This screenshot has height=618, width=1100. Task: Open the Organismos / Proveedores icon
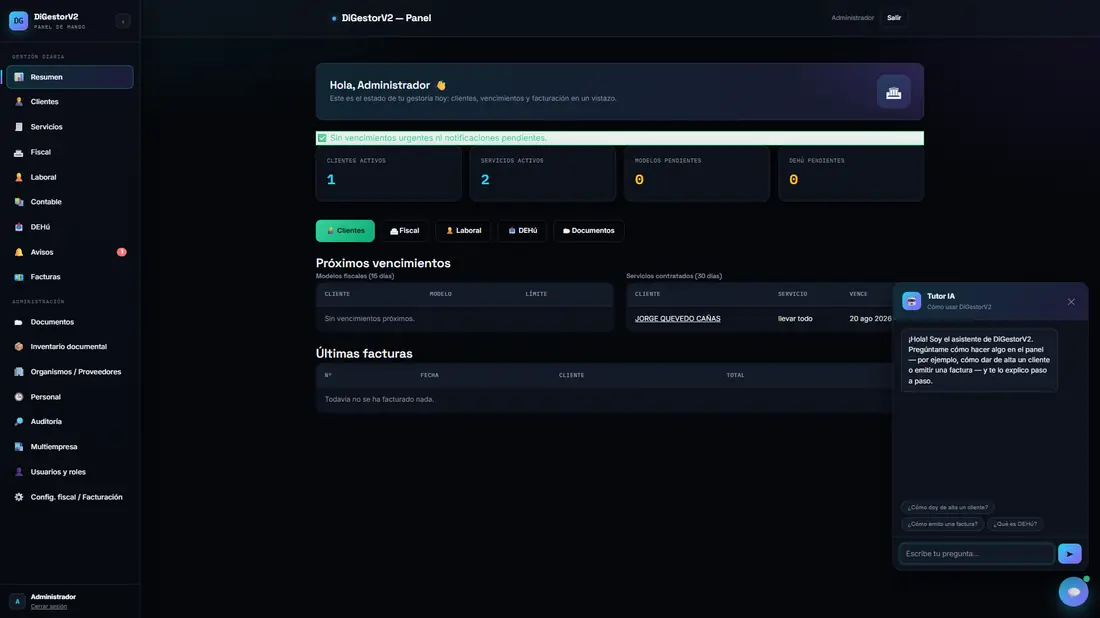pos(19,372)
